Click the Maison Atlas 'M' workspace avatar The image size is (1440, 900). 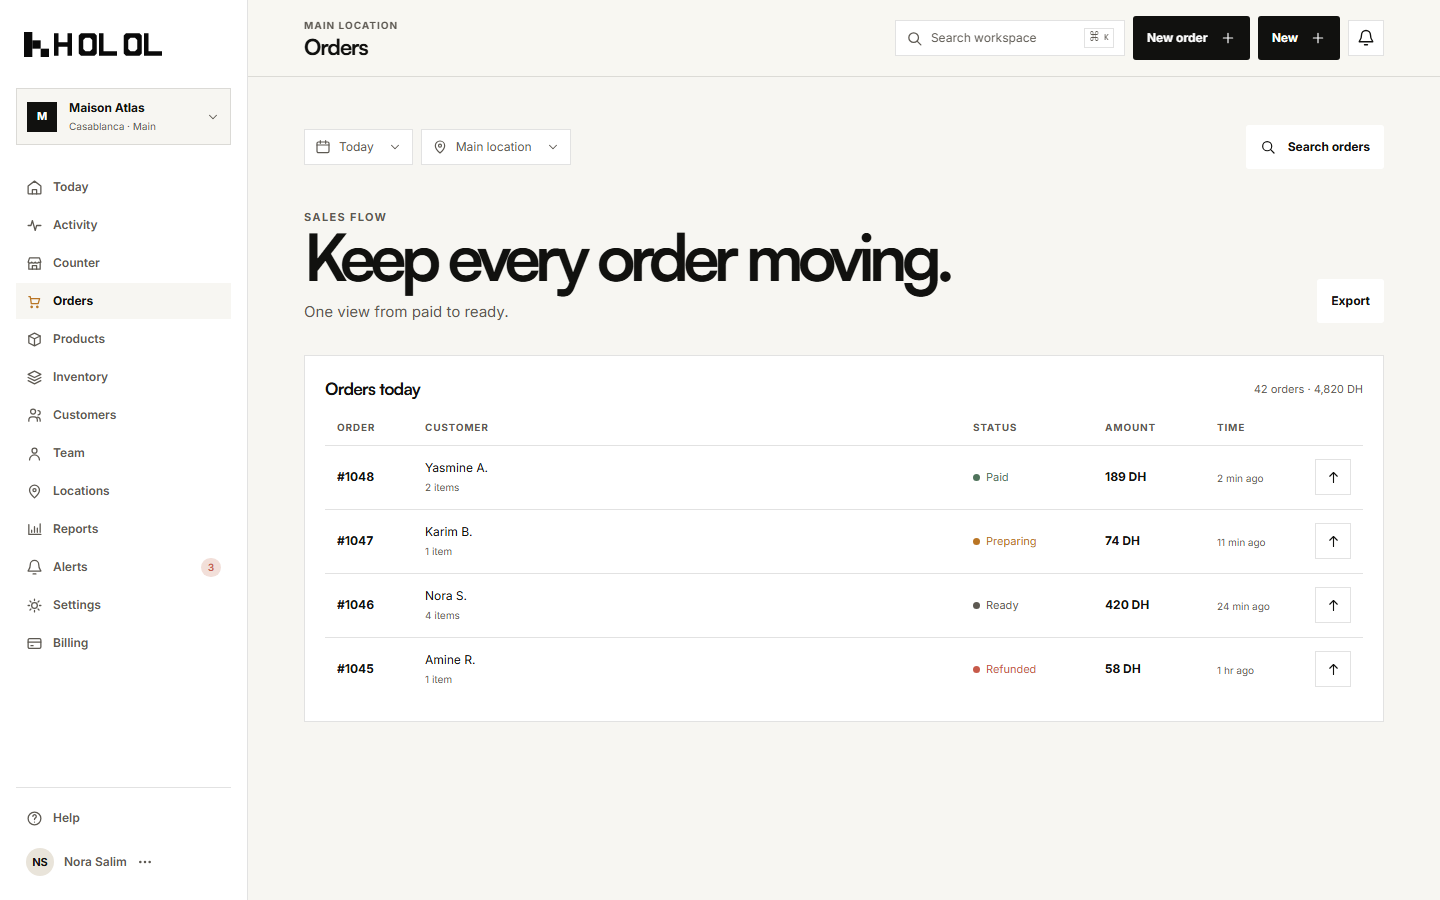pos(42,116)
